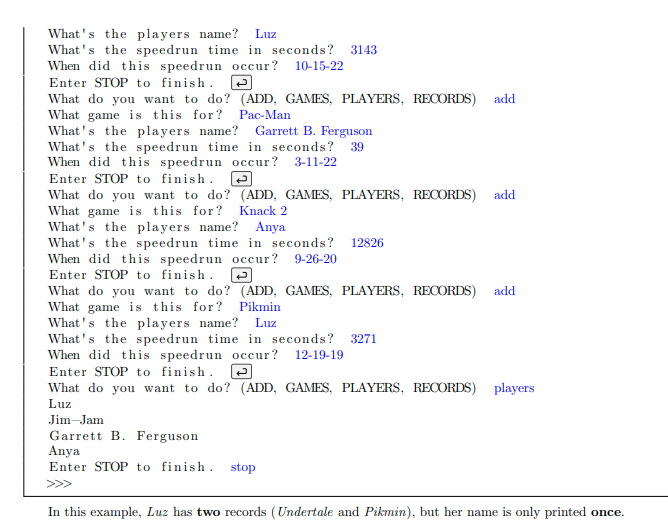Click the '>>>' Python prompt
This screenshot has height=521, width=668.
point(59,484)
